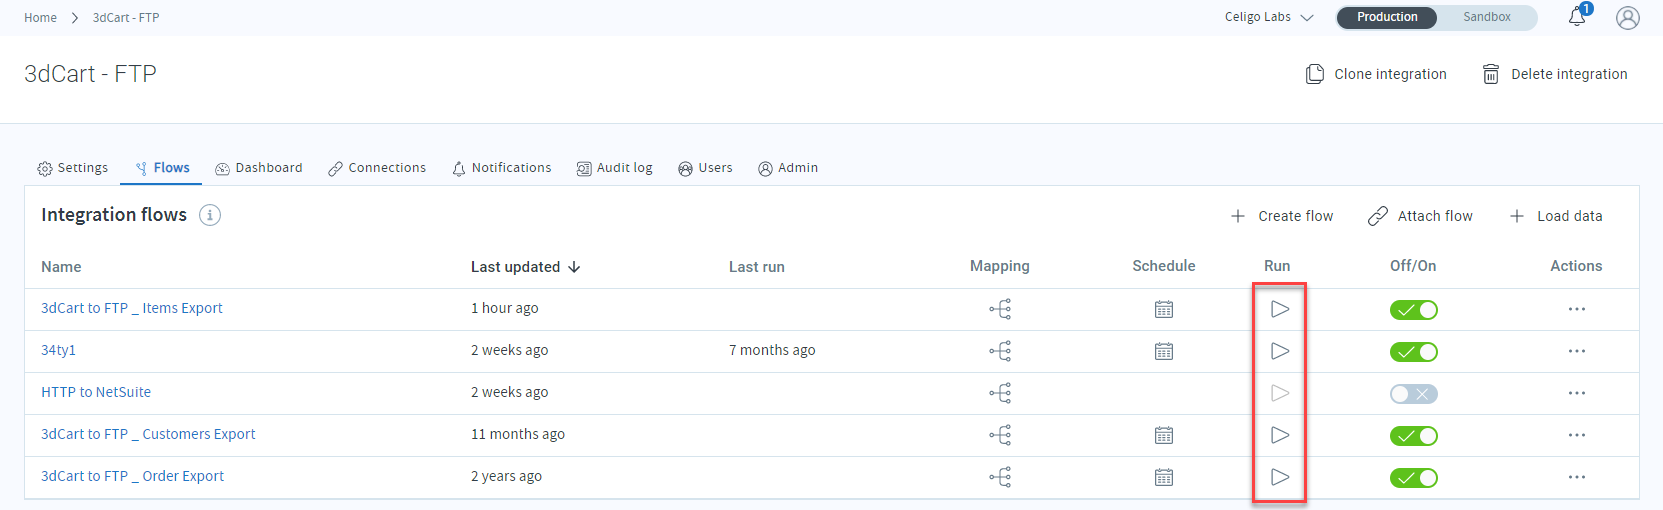Click the '2 years ago' last updated cell

pos(506,476)
